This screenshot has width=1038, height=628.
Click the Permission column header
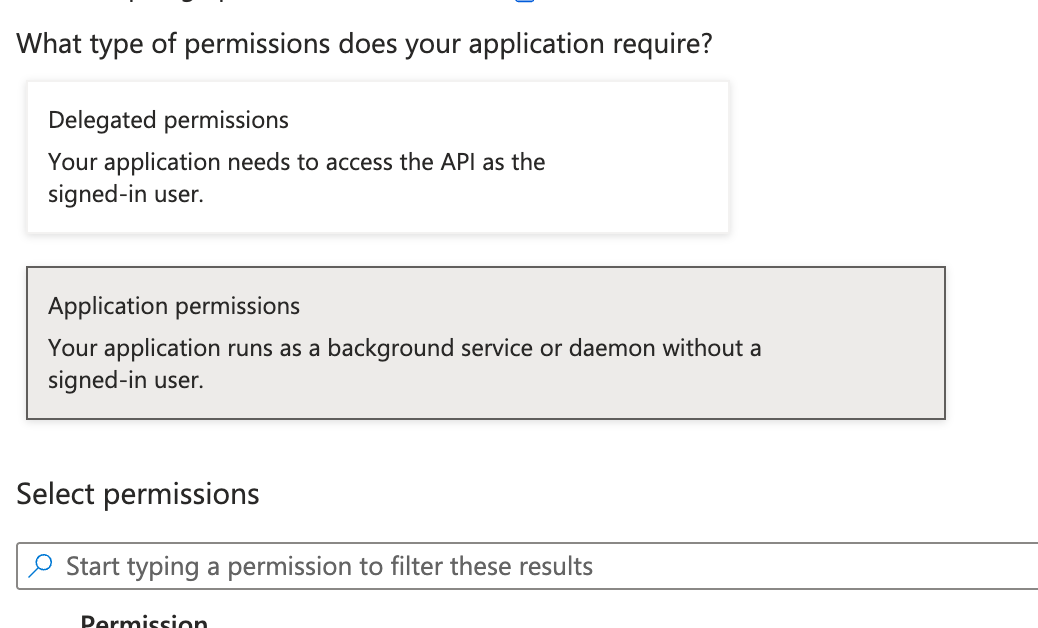coord(144,621)
